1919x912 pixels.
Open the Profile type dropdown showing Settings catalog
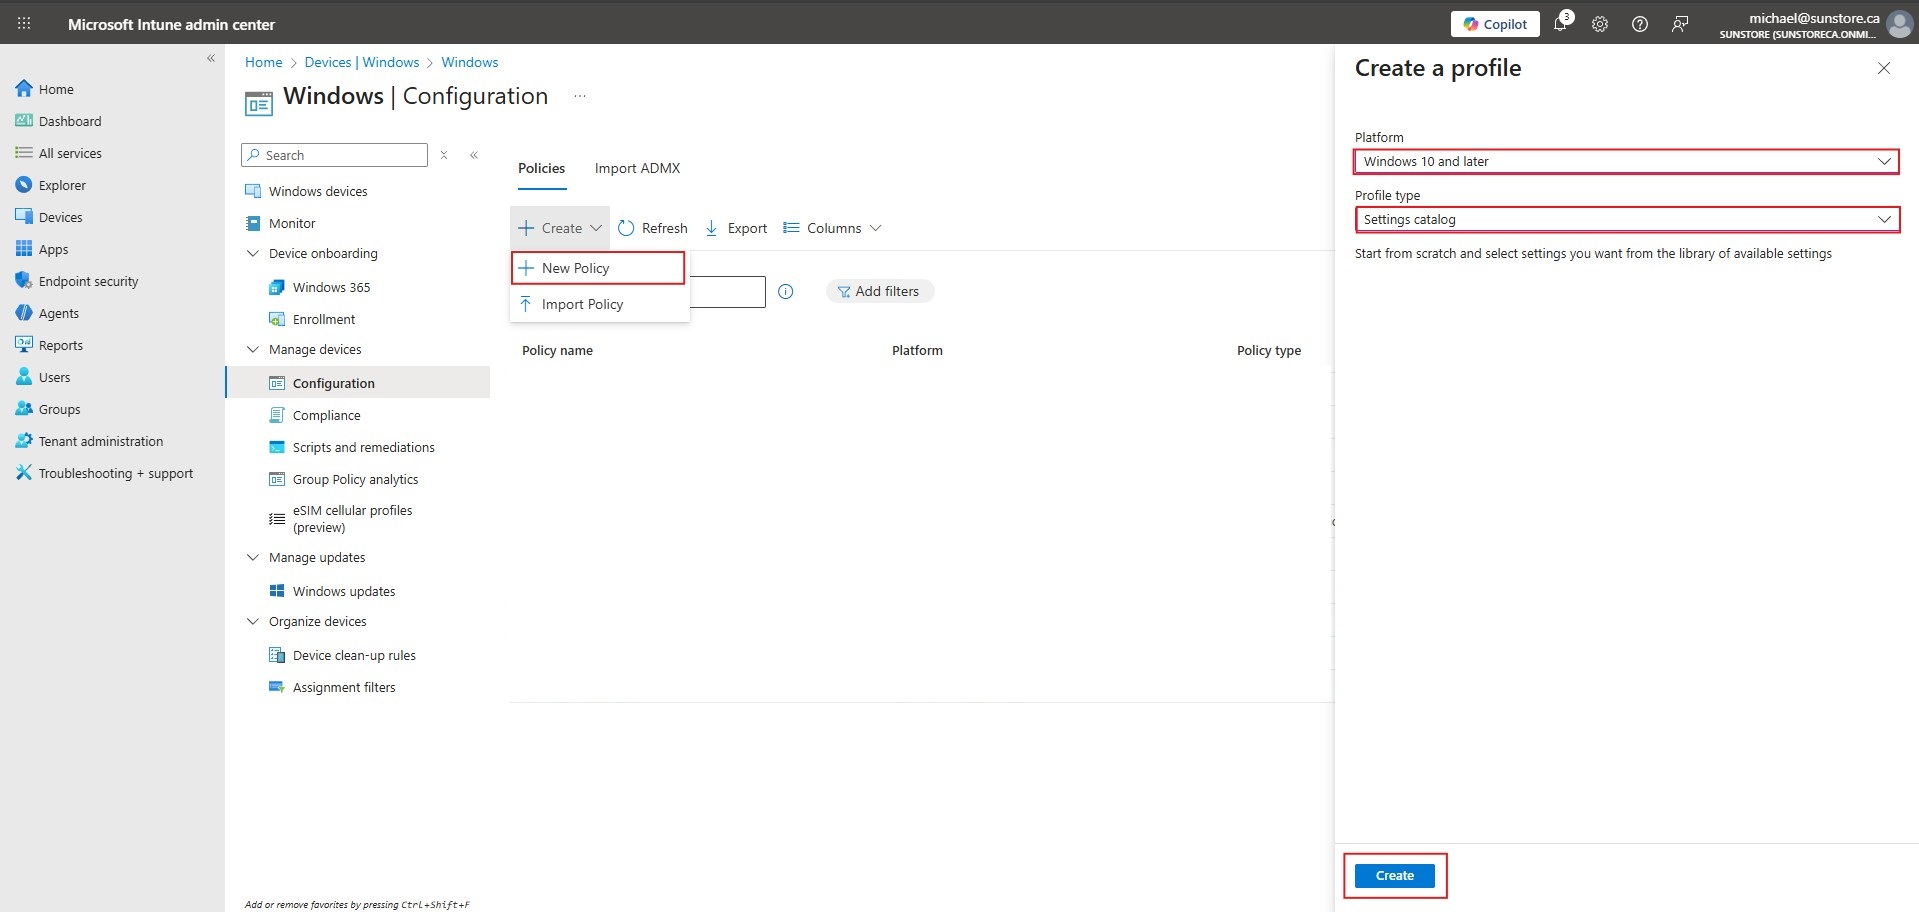click(x=1627, y=219)
